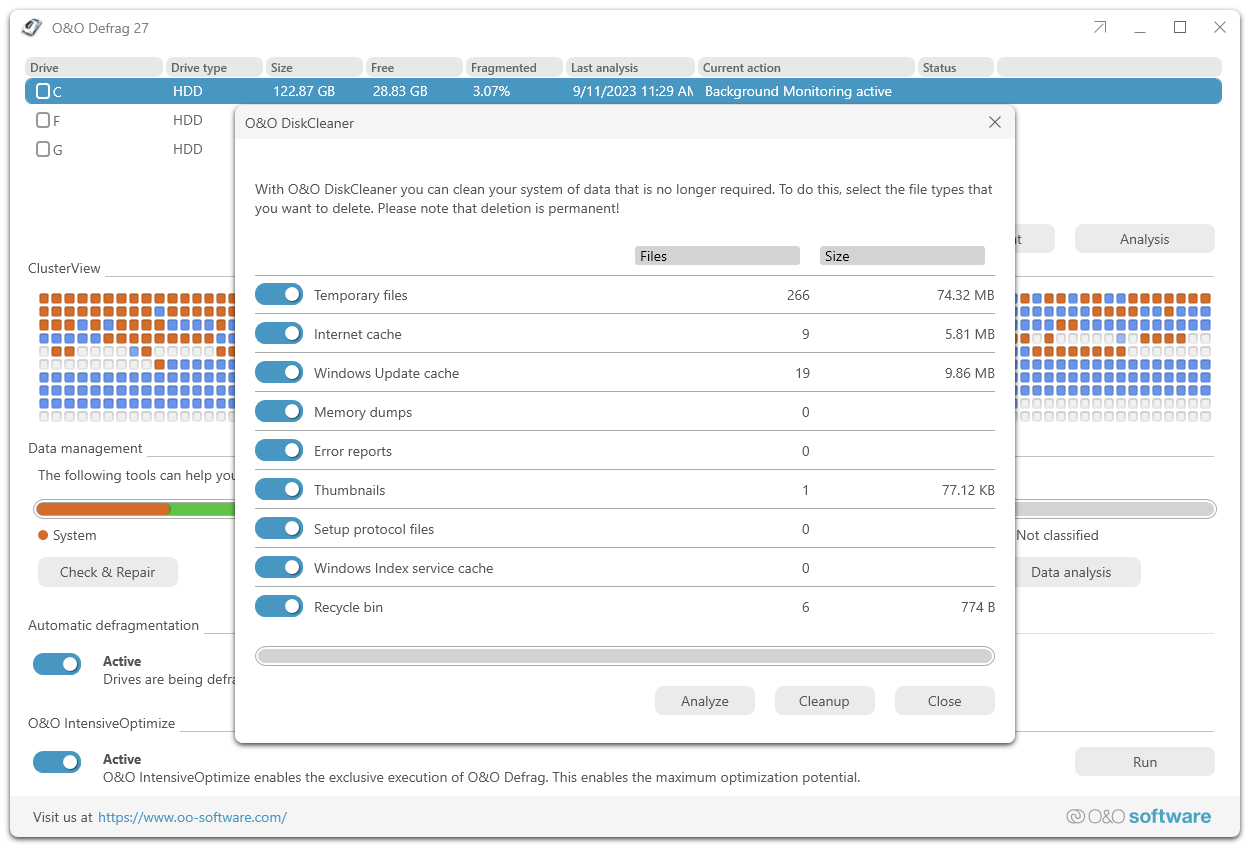Toggle O&O IntensiveOptimize Active switch
Image resolution: width=1250 pixels, height=847 pixels.
point(57,762)
